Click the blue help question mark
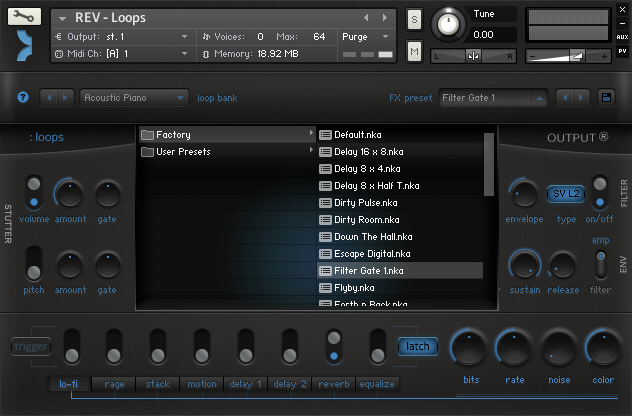The width and height of the screenshot is (632, 416). point(23,97)
